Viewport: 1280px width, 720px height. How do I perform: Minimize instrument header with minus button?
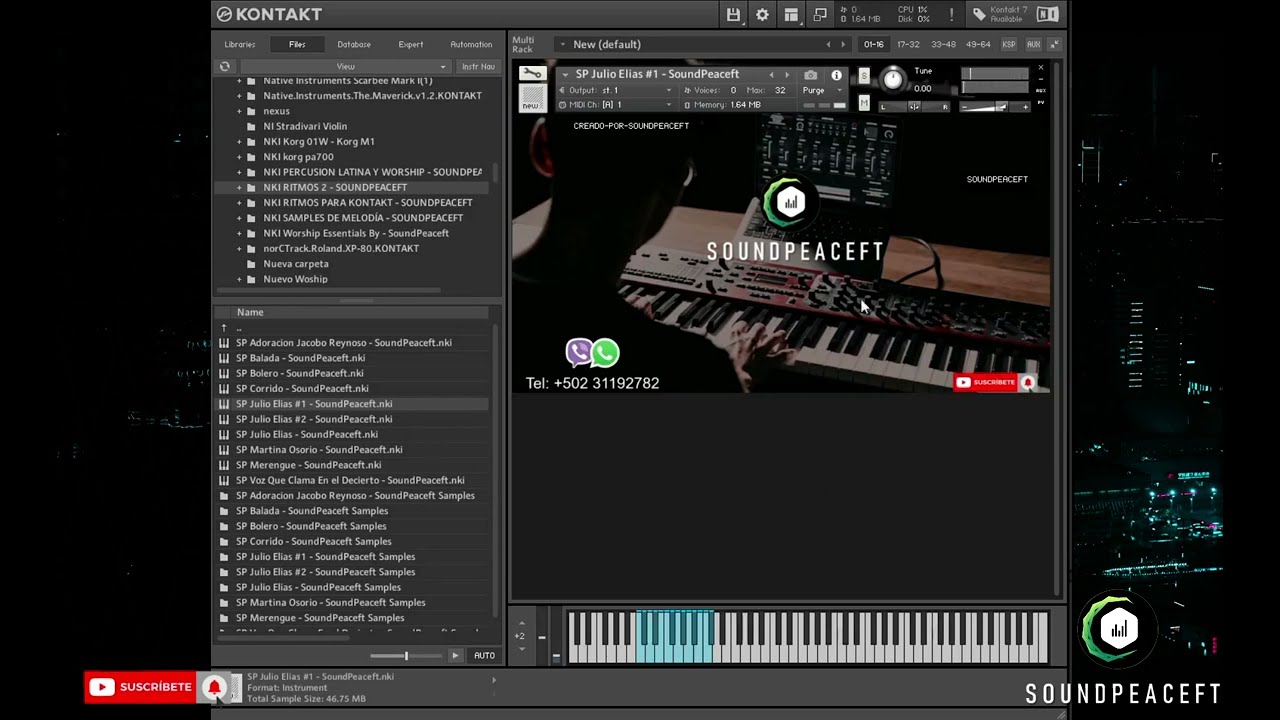1041,79
